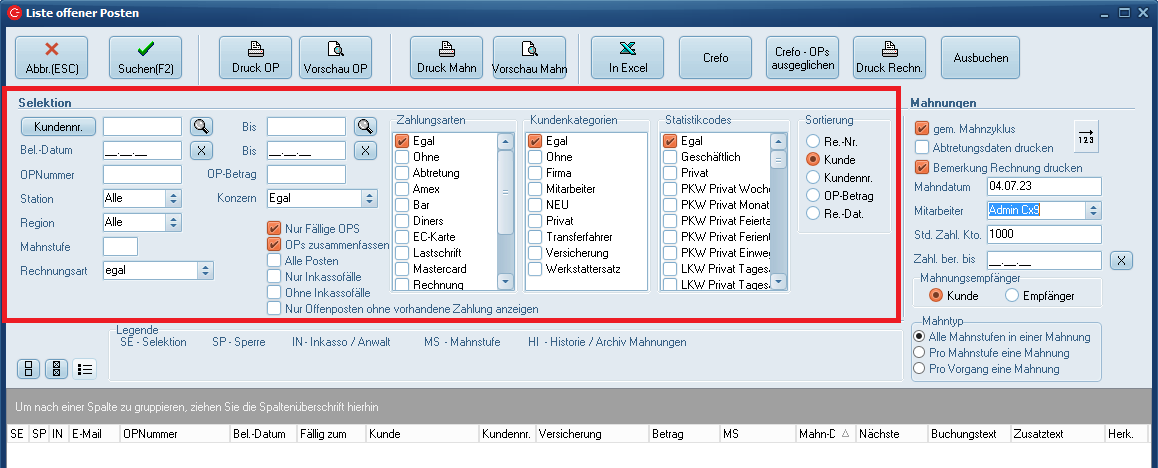Open Vorschau OP preview
This screenshot has height=468, width=1158.
[335, 57]
